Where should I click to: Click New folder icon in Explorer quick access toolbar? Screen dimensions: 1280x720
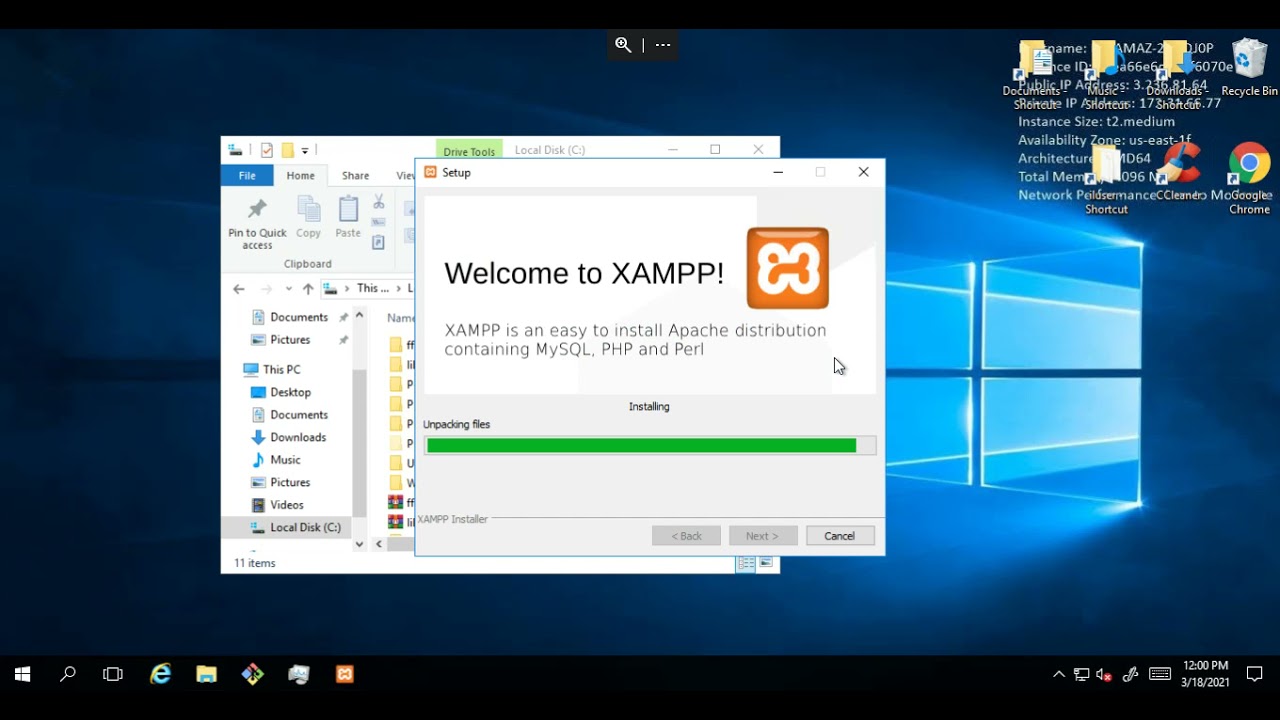pyautogui.click(x=287, y=150)
